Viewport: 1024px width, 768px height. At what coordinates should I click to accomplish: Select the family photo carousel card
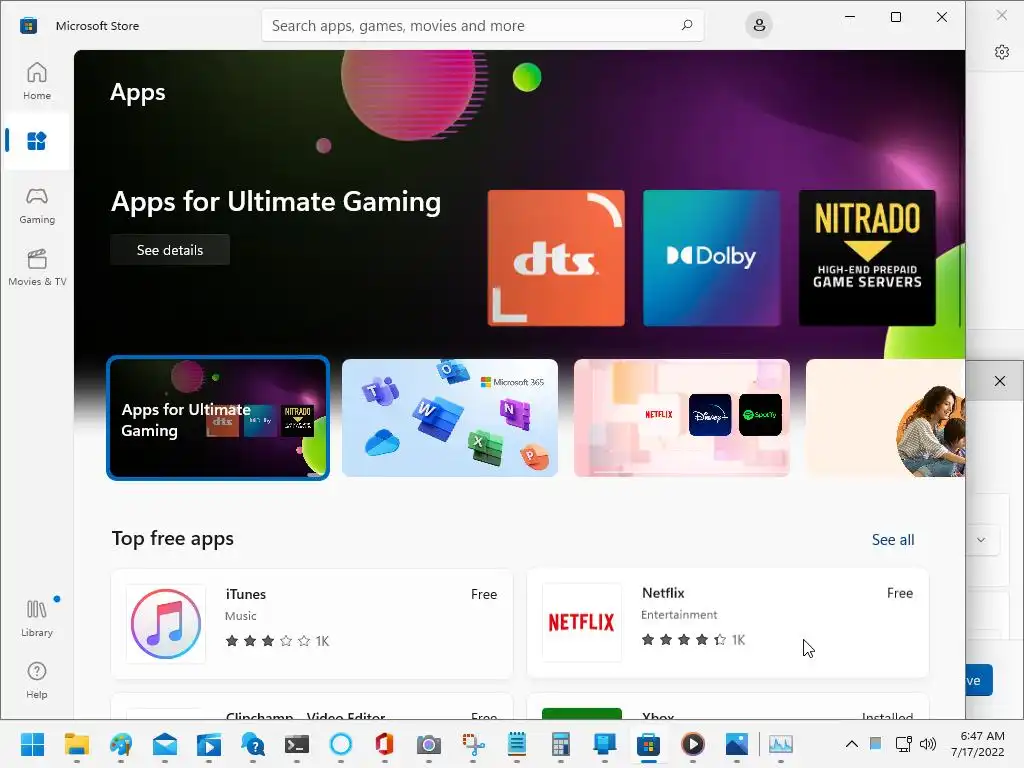coord(886,418)
